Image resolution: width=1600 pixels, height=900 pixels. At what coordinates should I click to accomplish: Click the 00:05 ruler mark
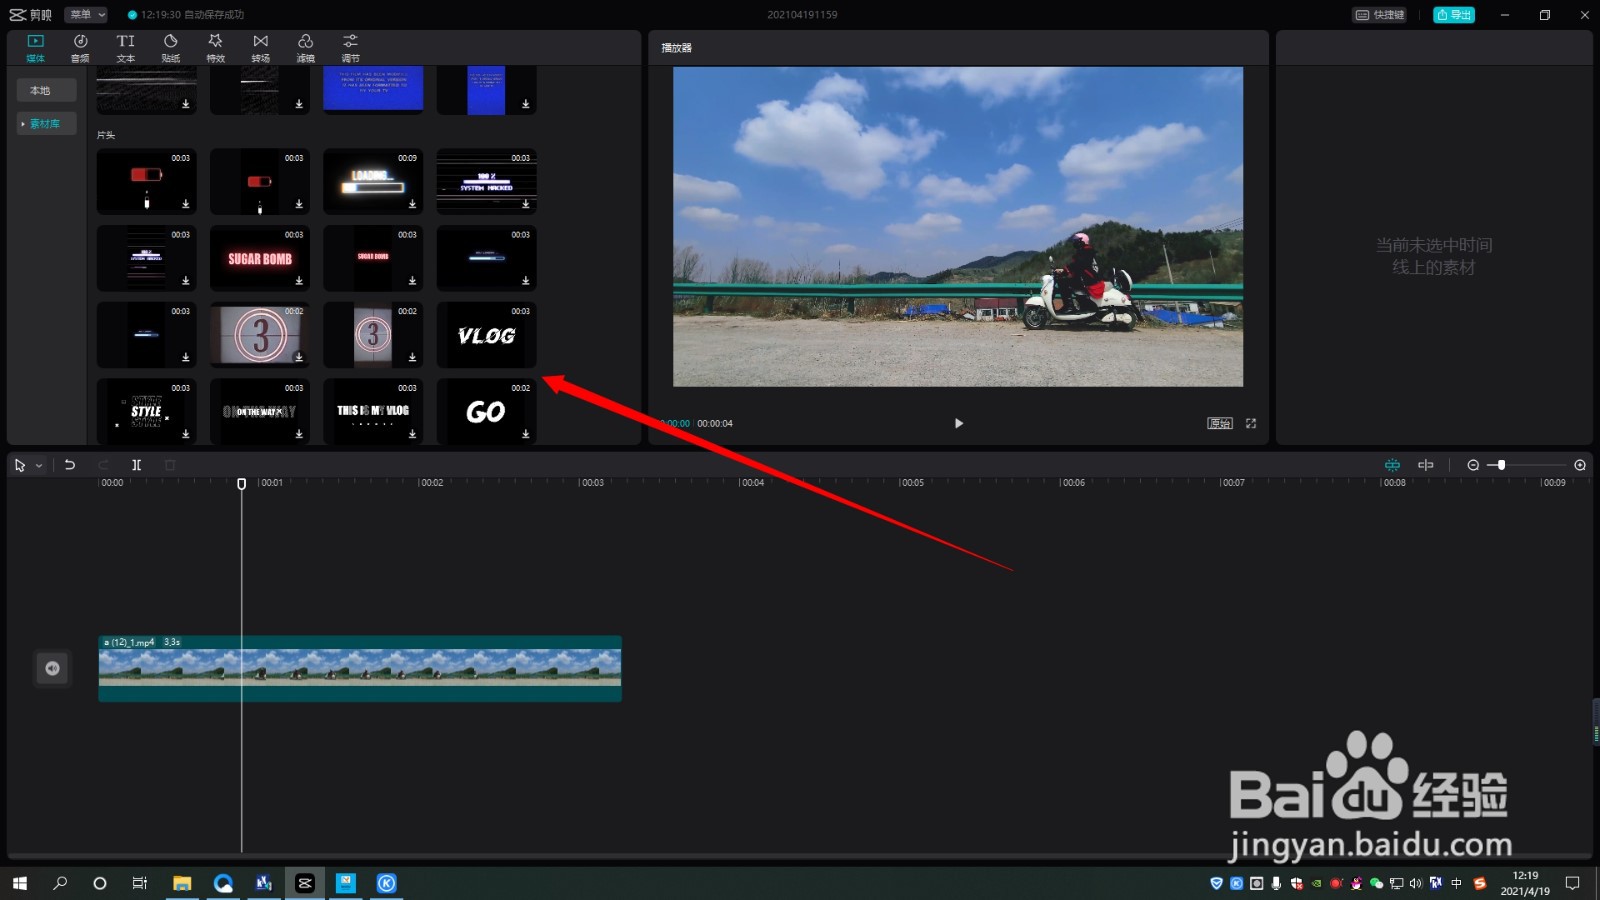click(x=912, y=483)
